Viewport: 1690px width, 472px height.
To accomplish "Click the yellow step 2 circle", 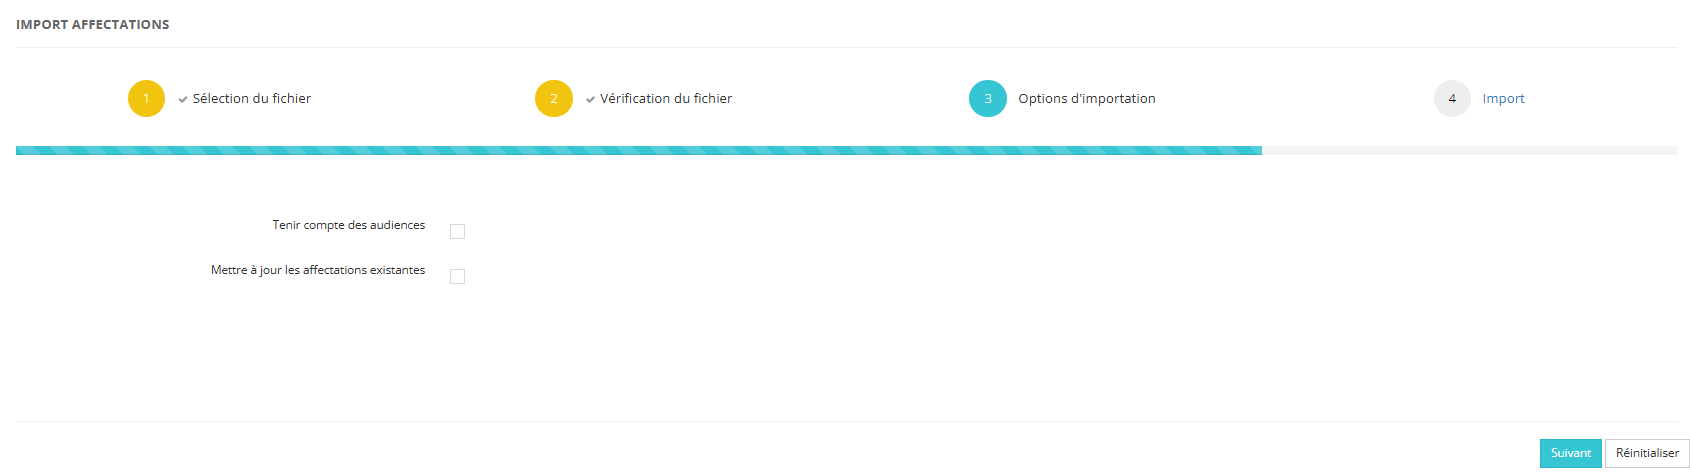I will click(553, 98).
